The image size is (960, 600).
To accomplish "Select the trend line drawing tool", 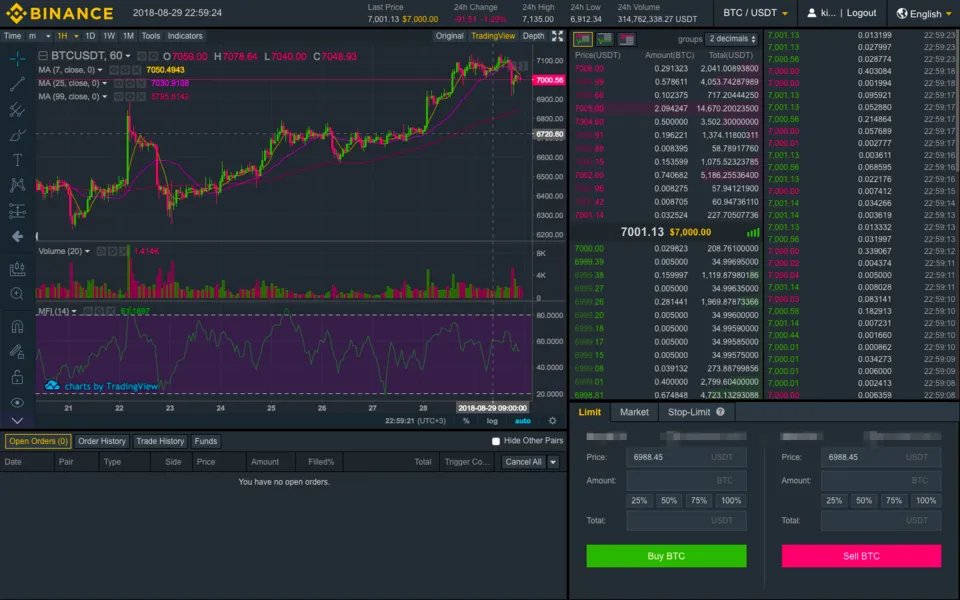I will pos(17,84).
